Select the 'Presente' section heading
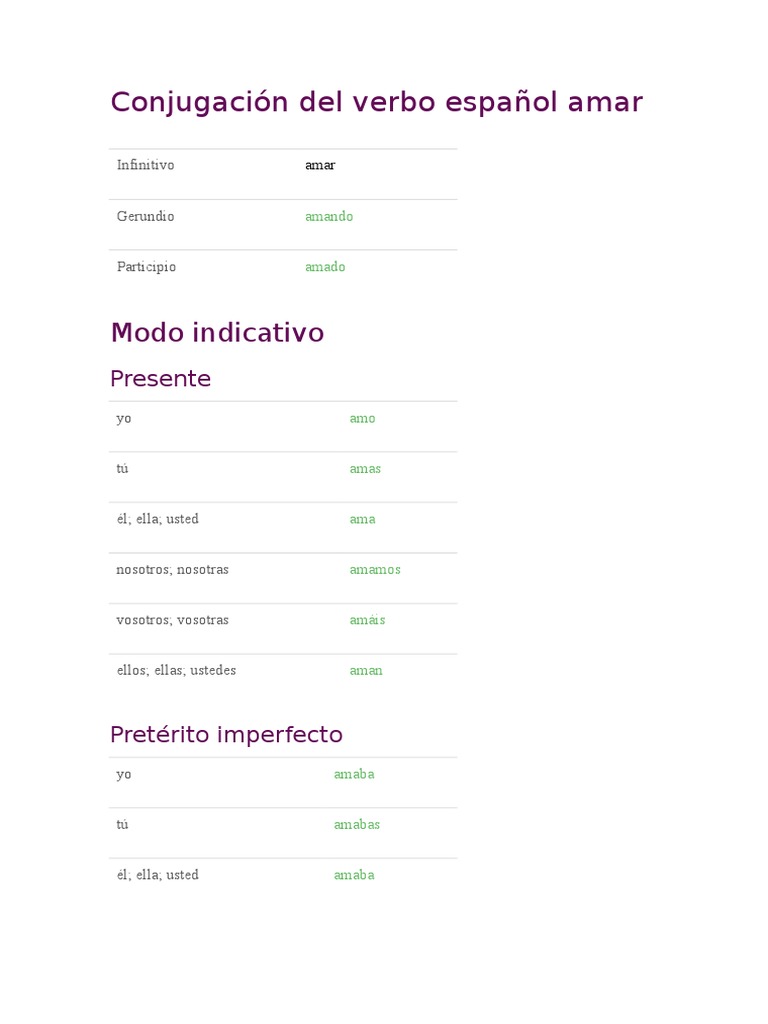 (x=160, y=379)
